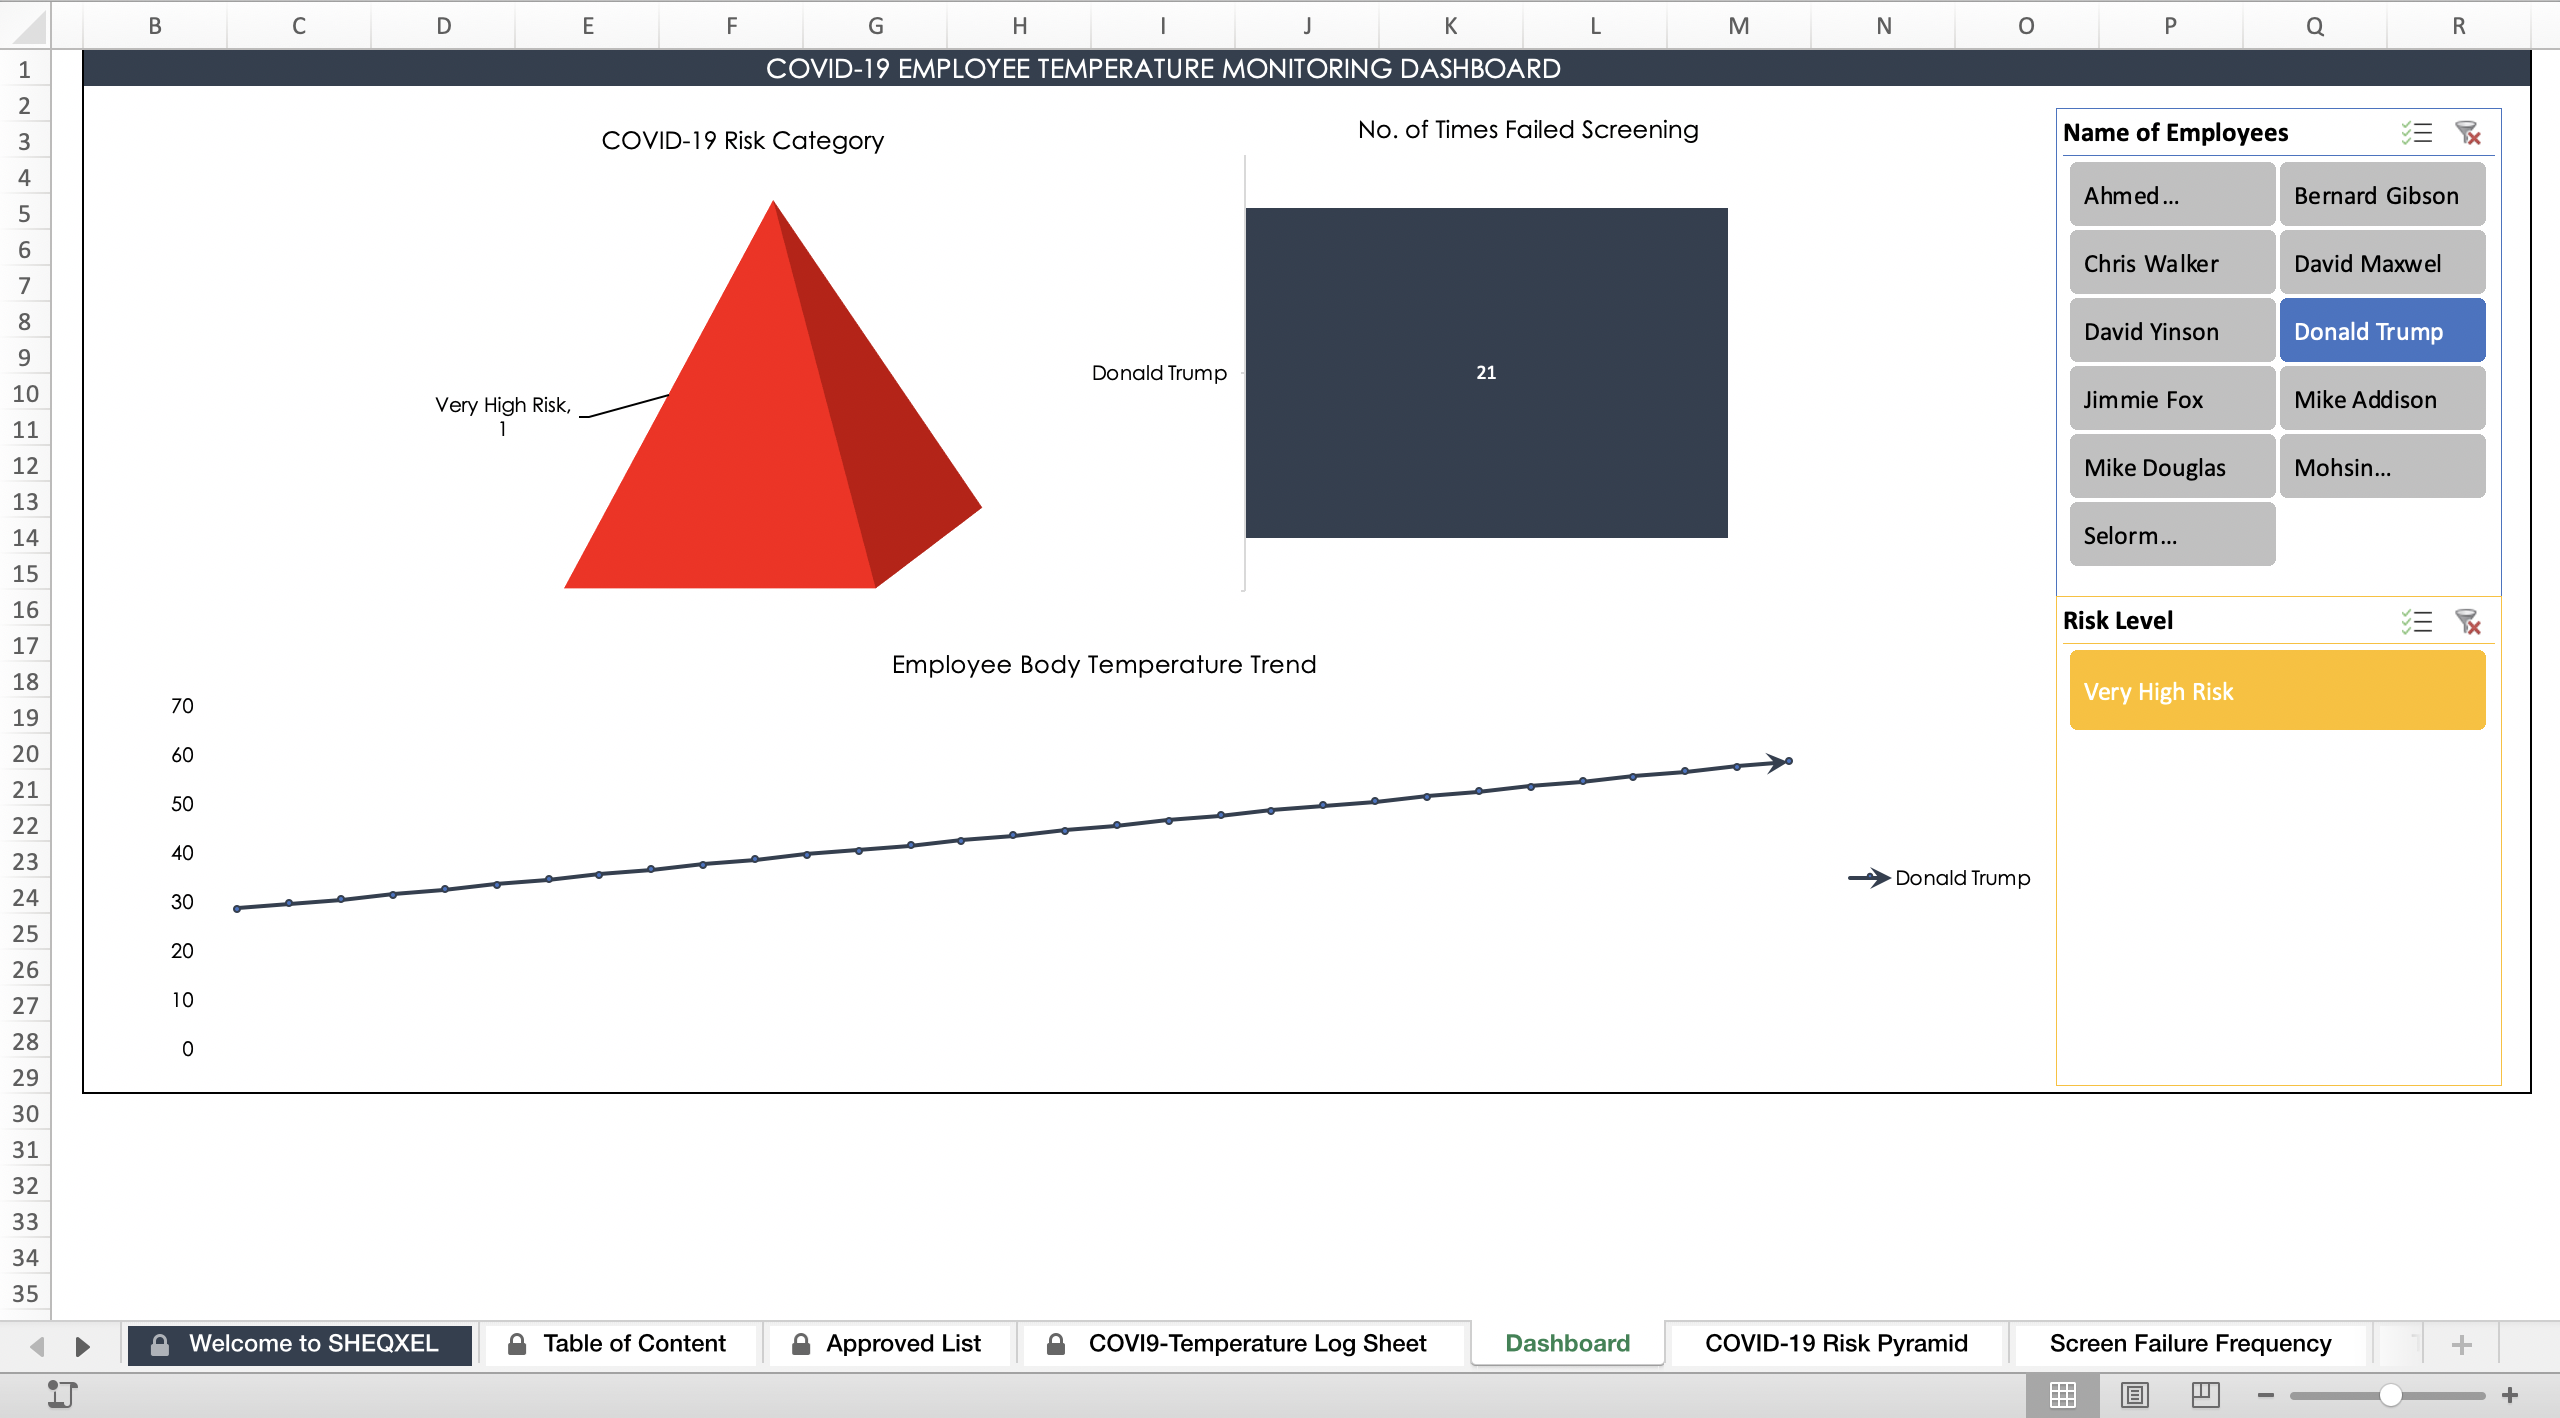This screenshot has height=1418, width=2560.
Task: Click the select-all corner triangle
Action: [x=30, y=26]
